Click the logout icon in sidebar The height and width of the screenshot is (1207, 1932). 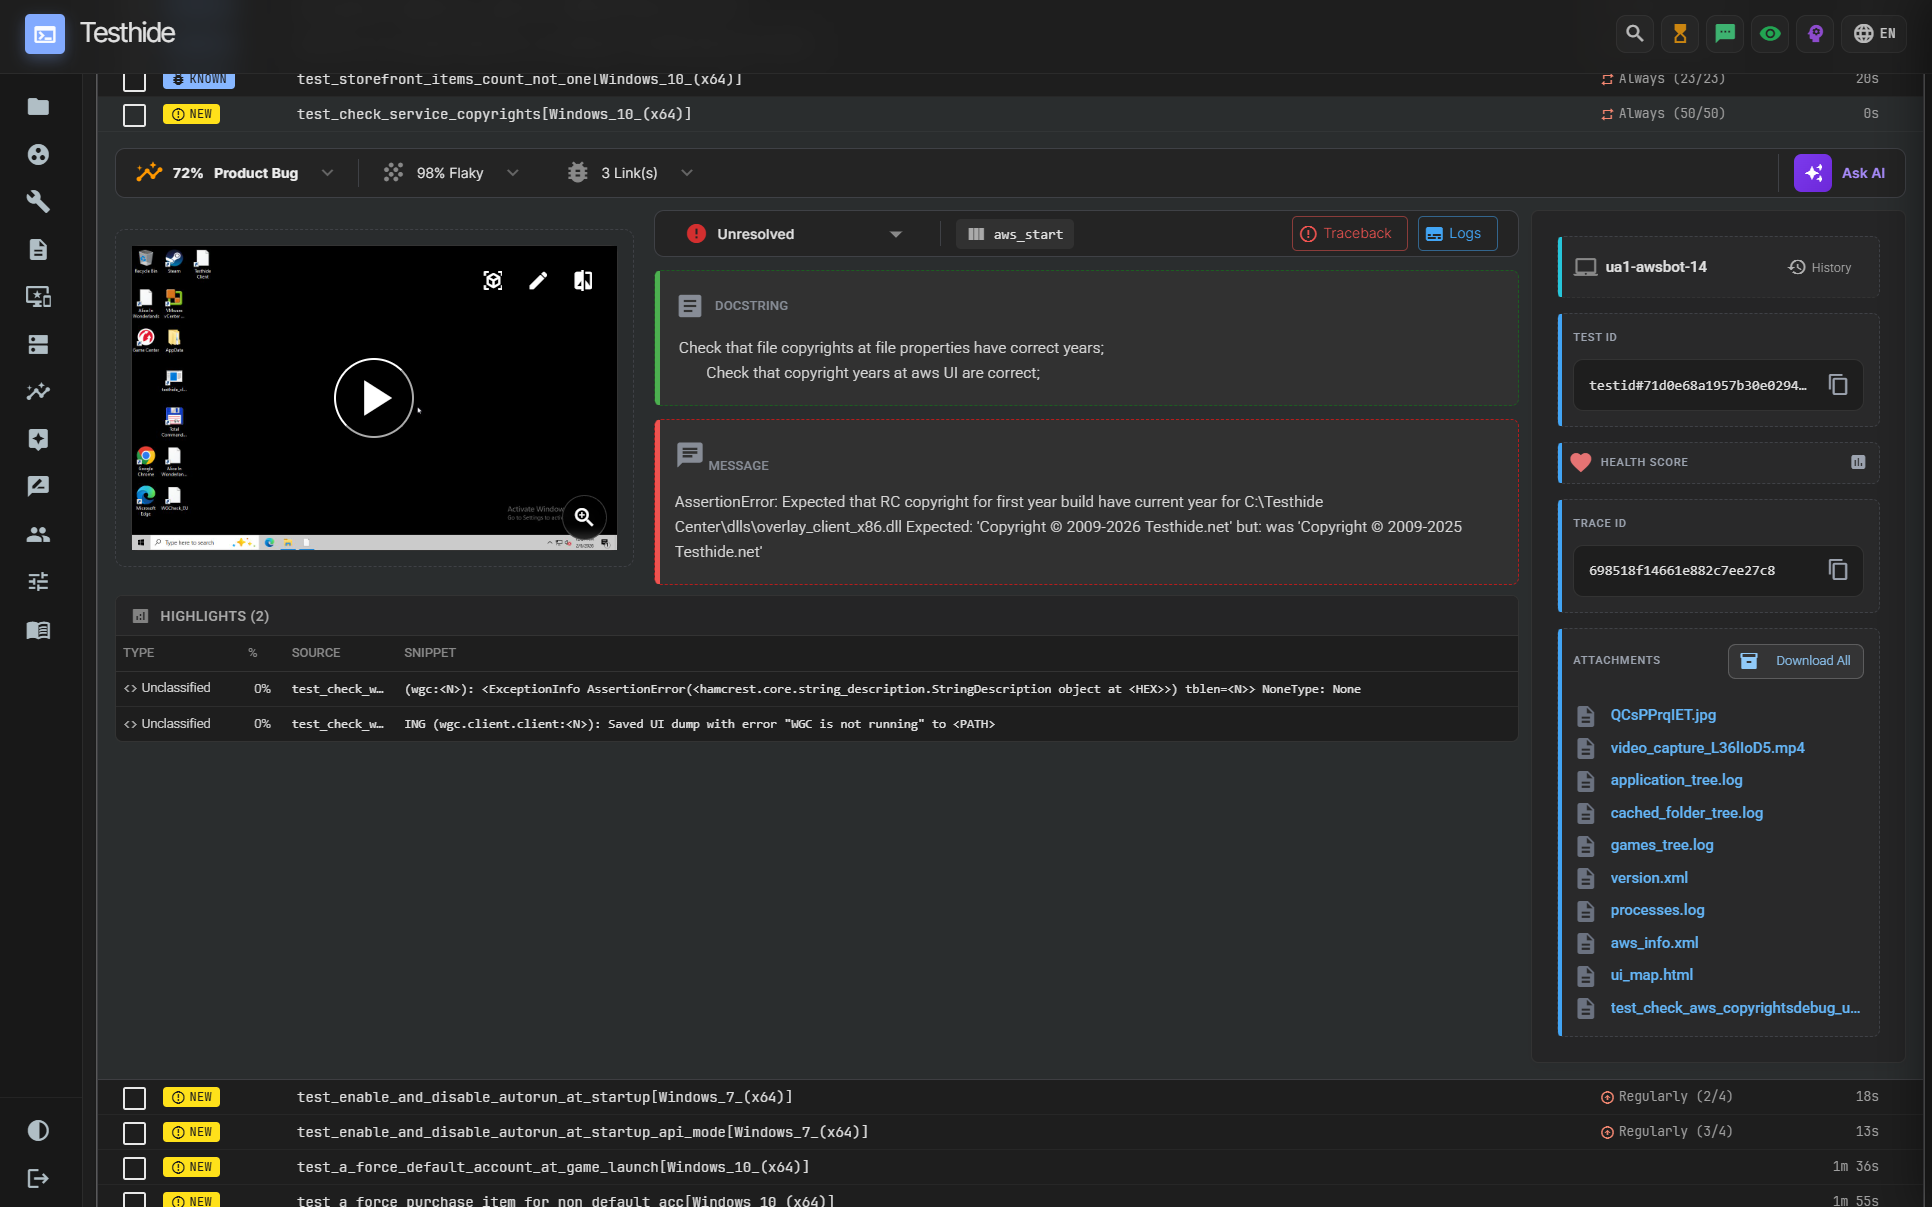38,1178
